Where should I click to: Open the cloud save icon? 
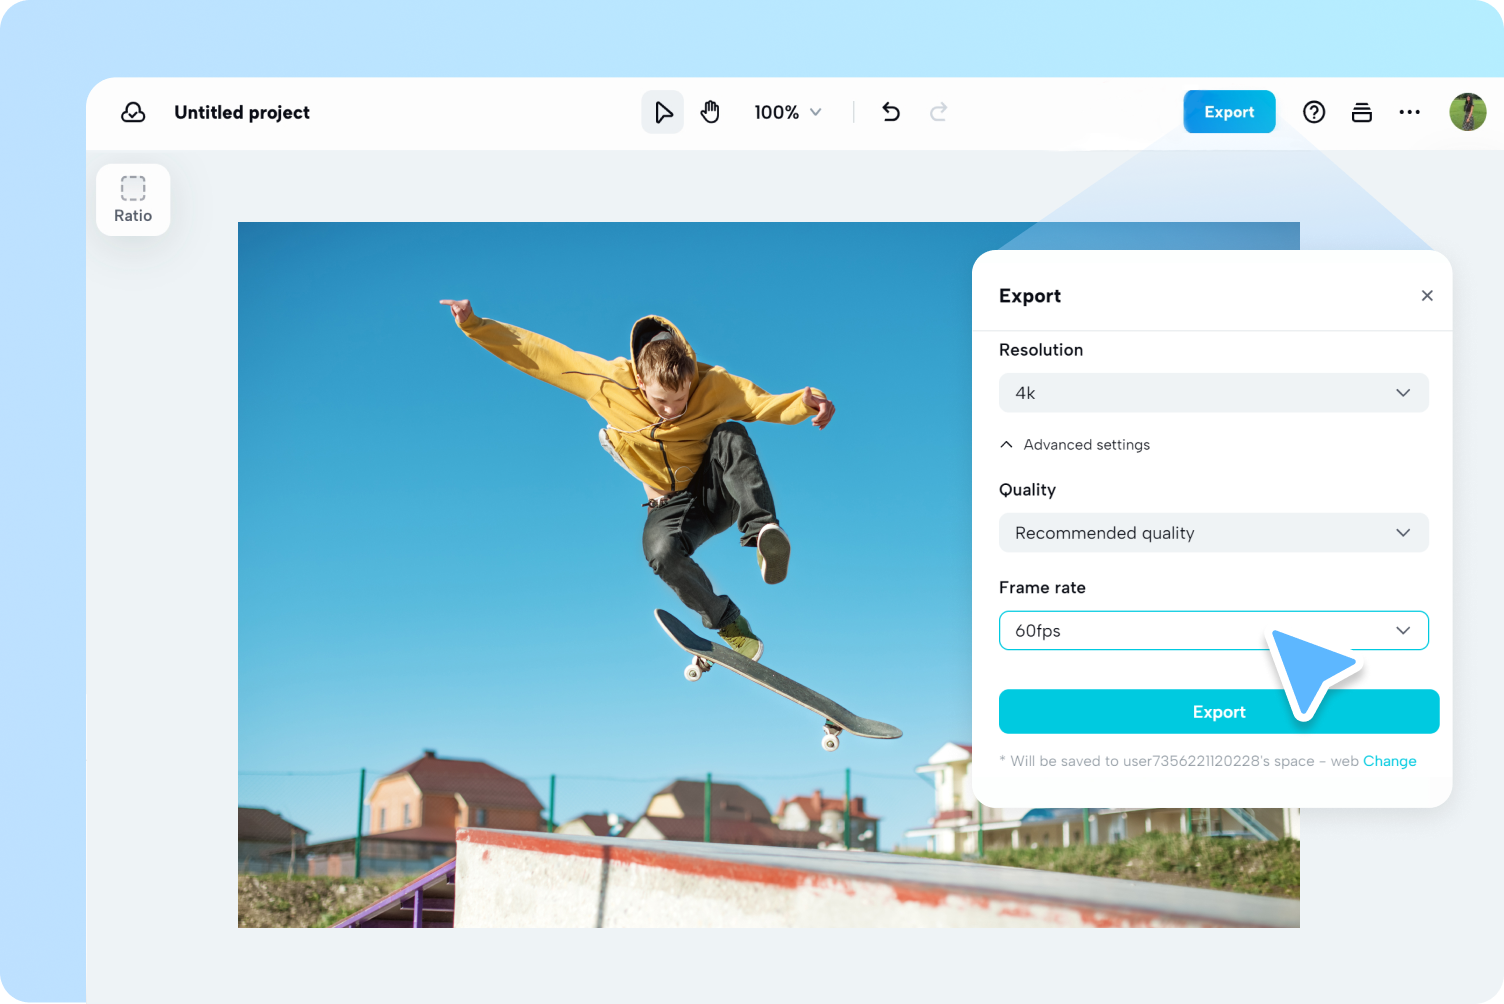[133, 112]
